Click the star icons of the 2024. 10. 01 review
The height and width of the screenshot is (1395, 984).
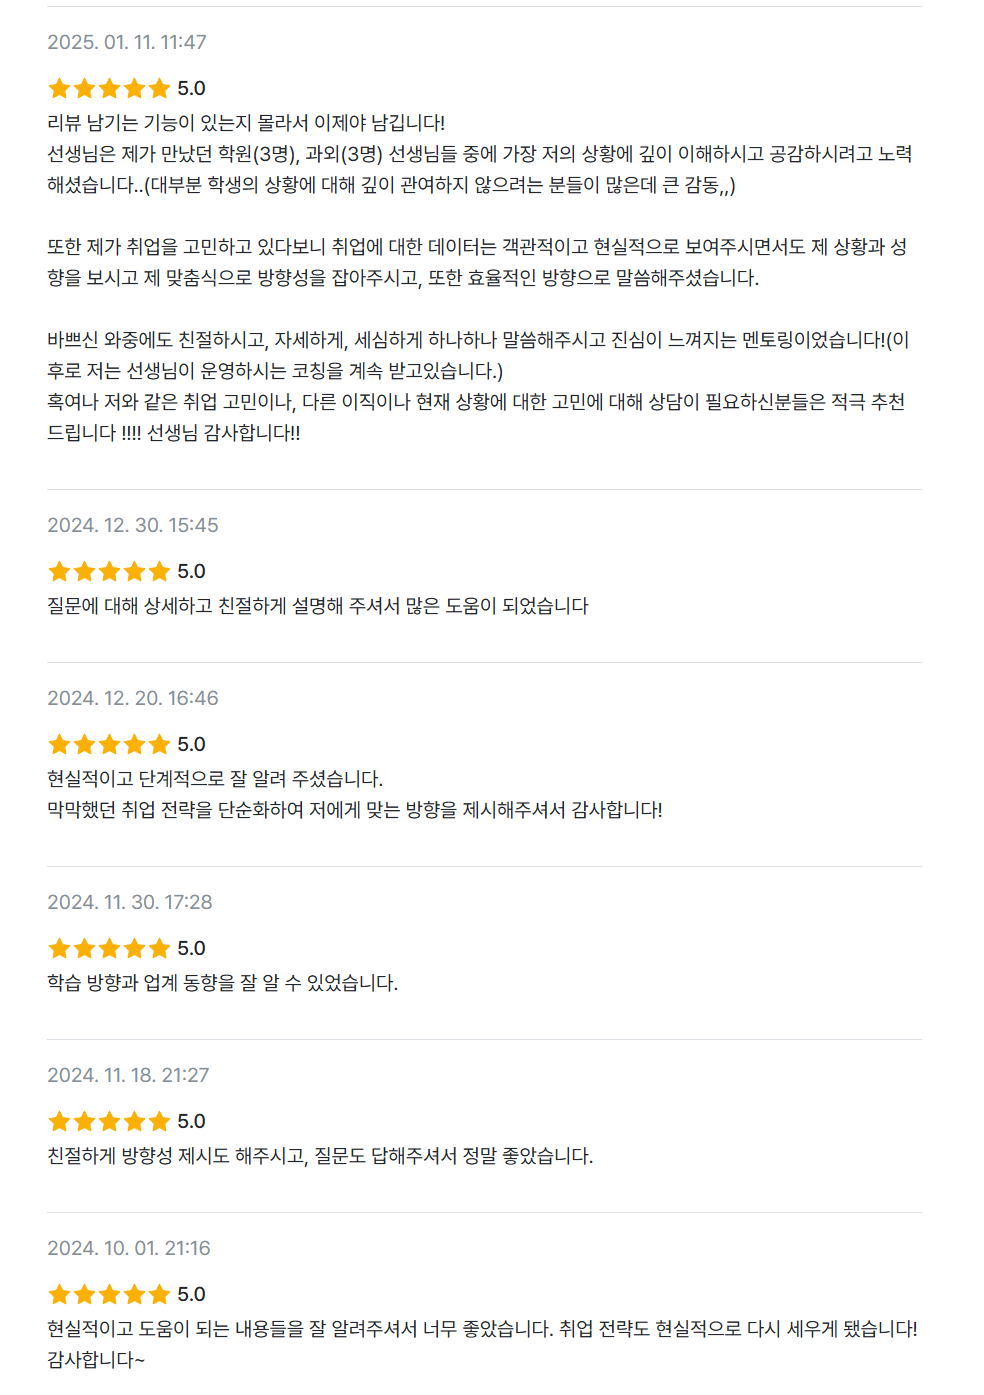click(x=109, y=1294)
